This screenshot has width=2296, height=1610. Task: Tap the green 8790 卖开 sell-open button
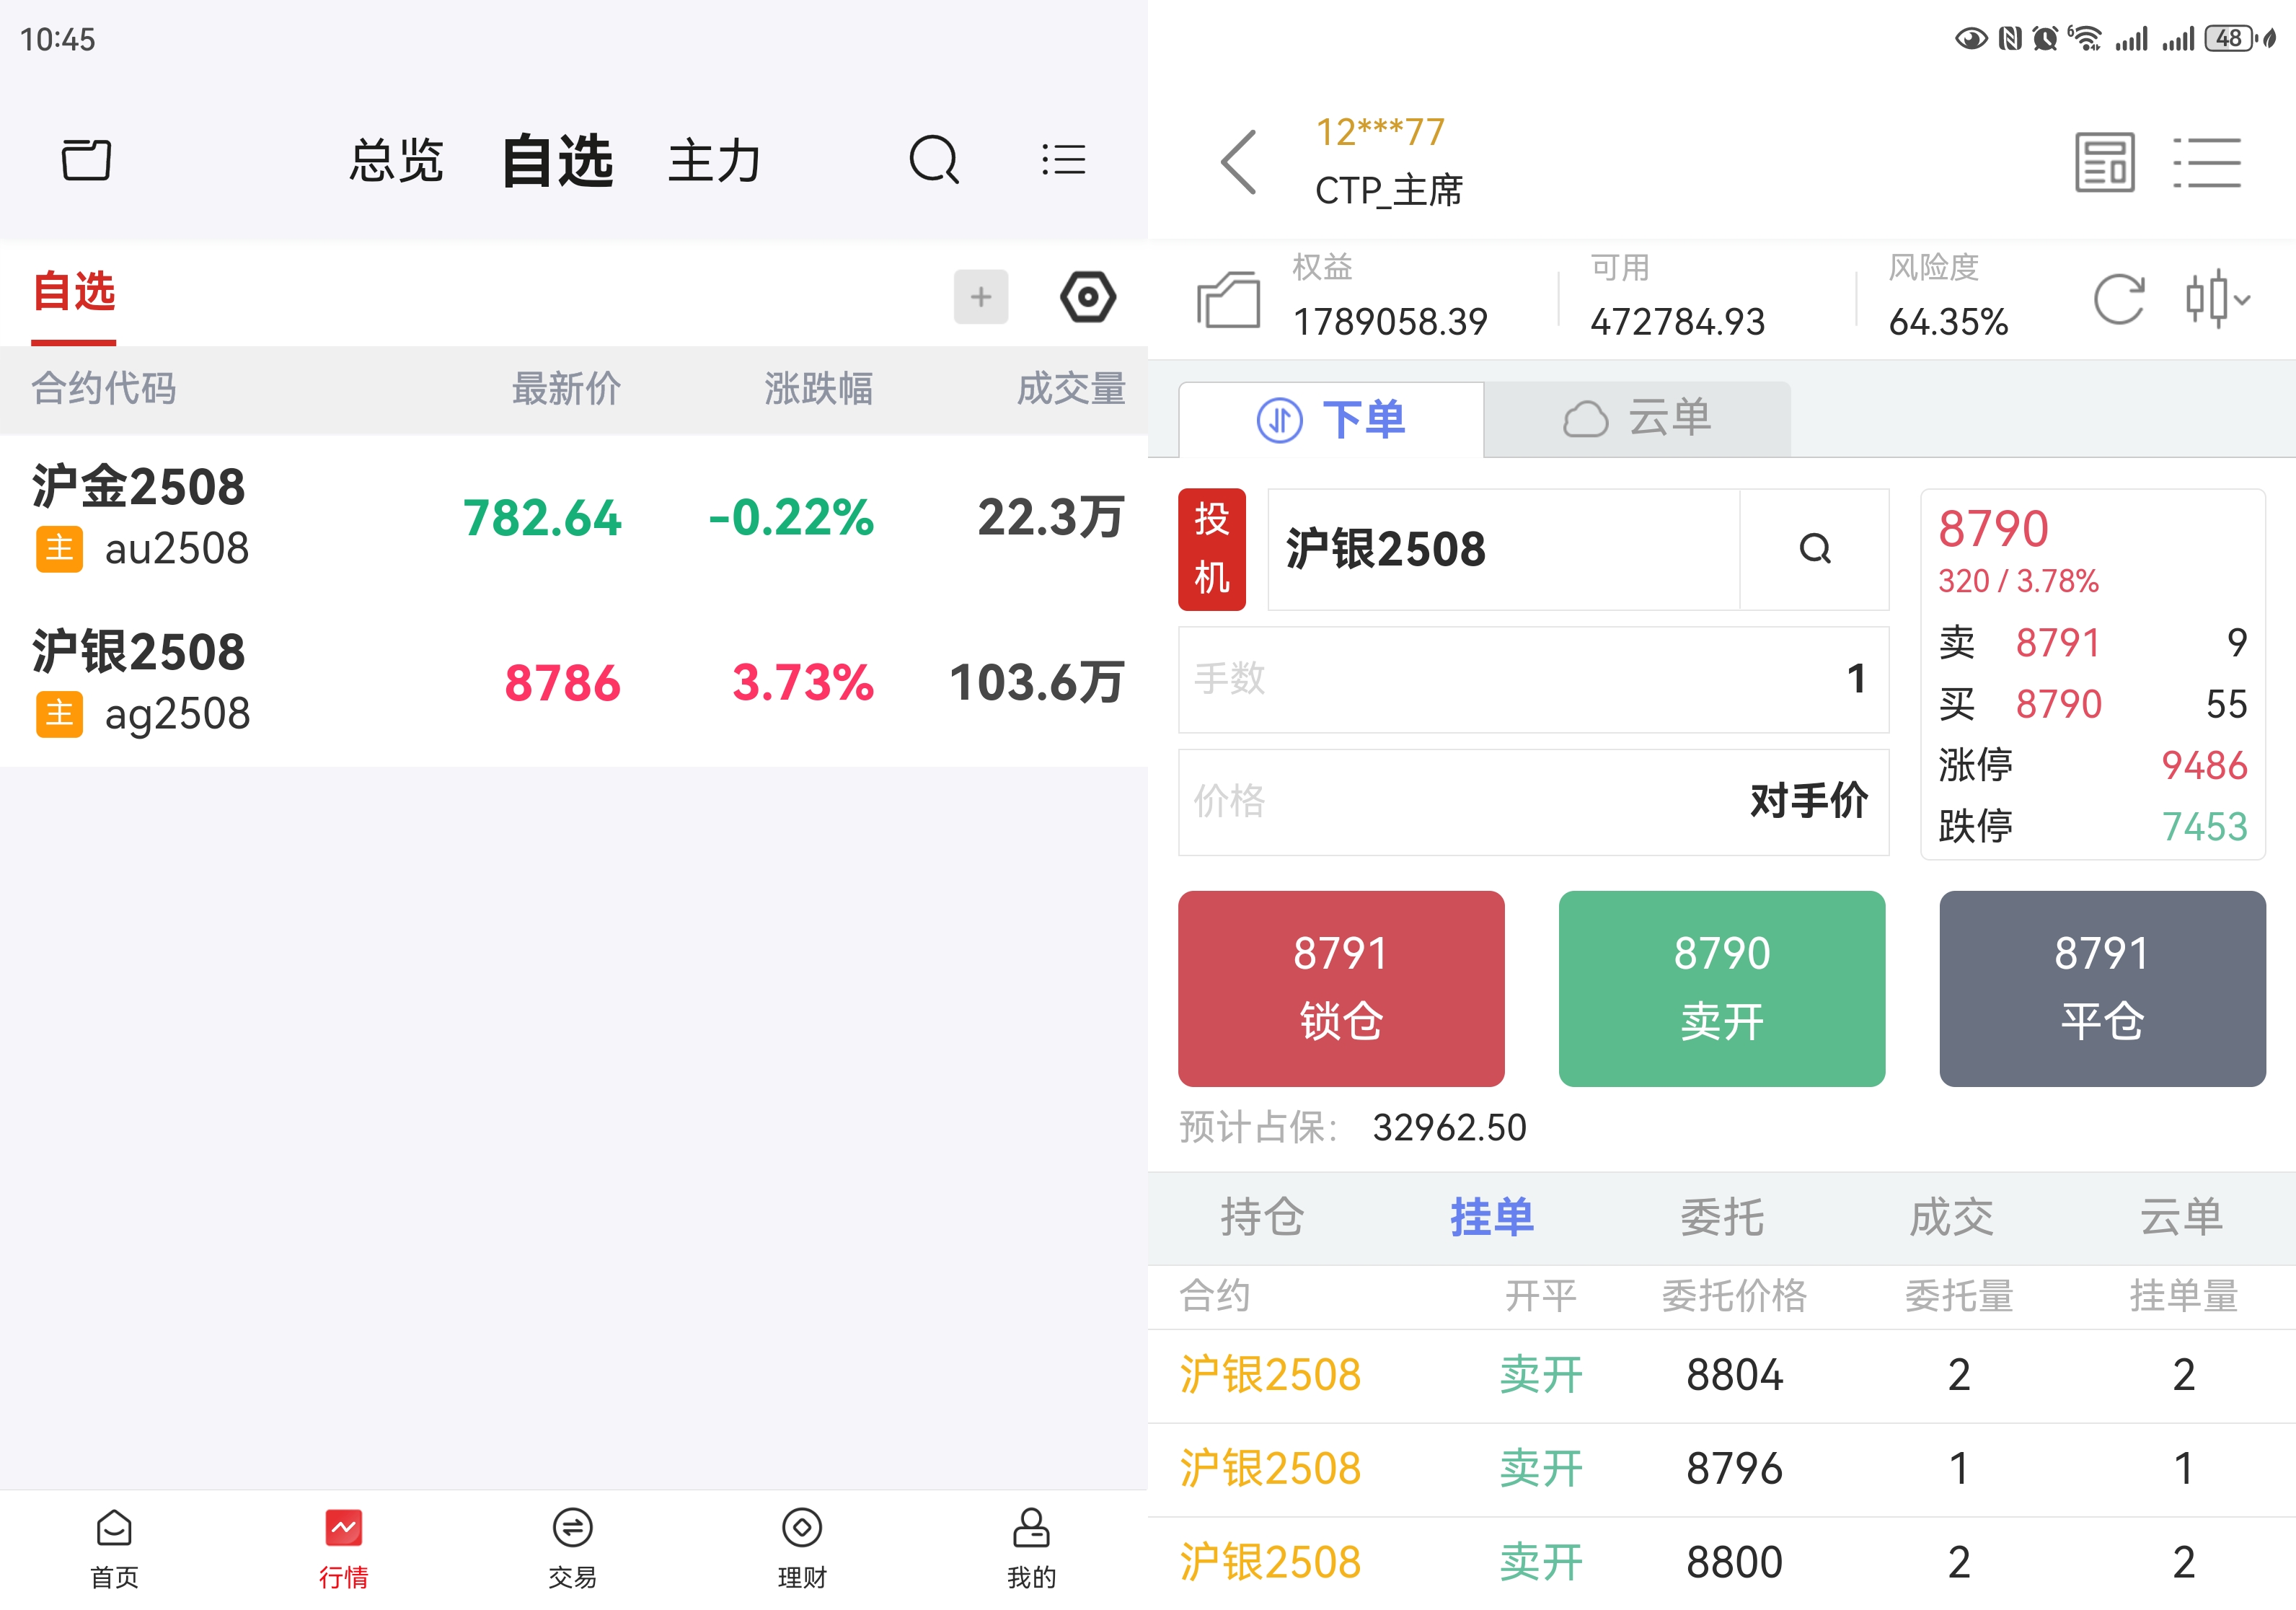pos(1722,989)
